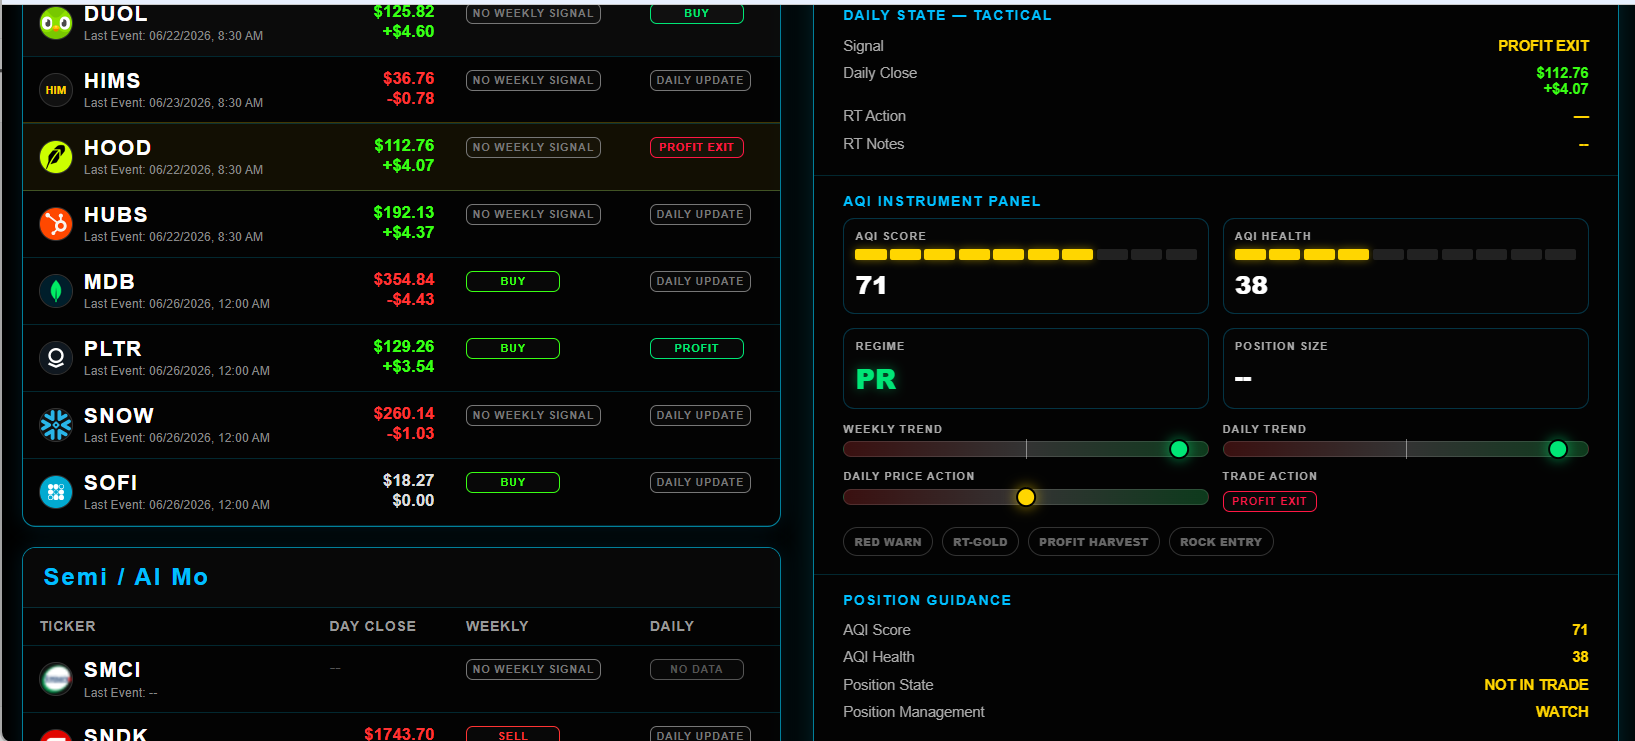Click the Position Guidance section heading
1635x741 pixels.
click(927, 600)
